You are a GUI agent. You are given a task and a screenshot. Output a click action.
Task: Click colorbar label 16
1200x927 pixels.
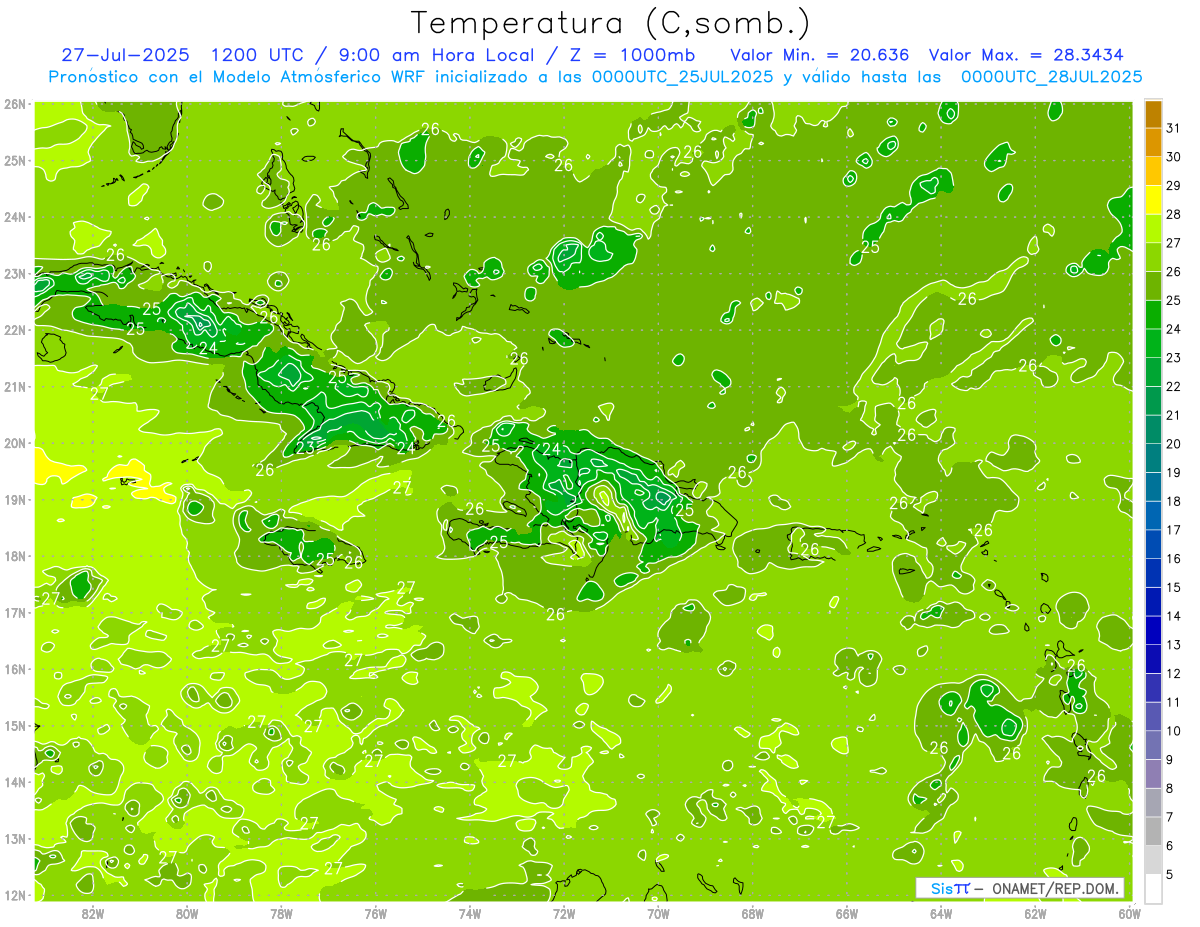[1174, 558]
